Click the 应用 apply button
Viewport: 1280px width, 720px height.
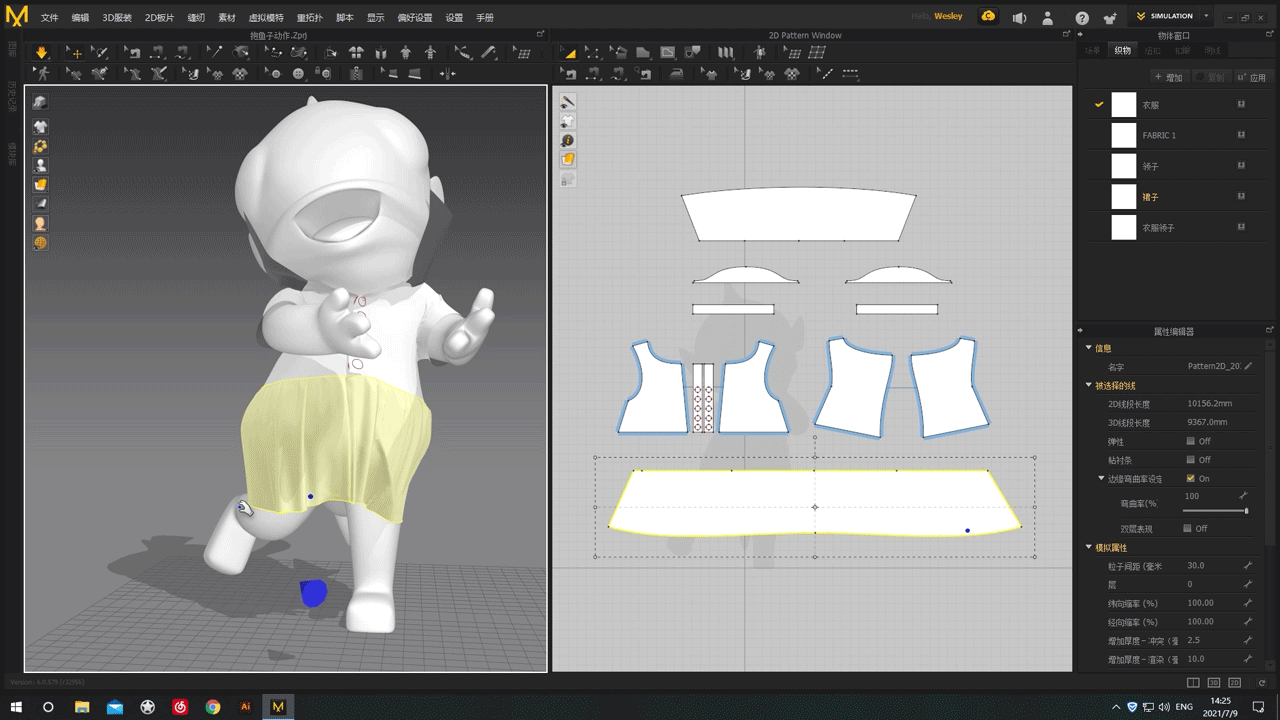coord(1252,77)
